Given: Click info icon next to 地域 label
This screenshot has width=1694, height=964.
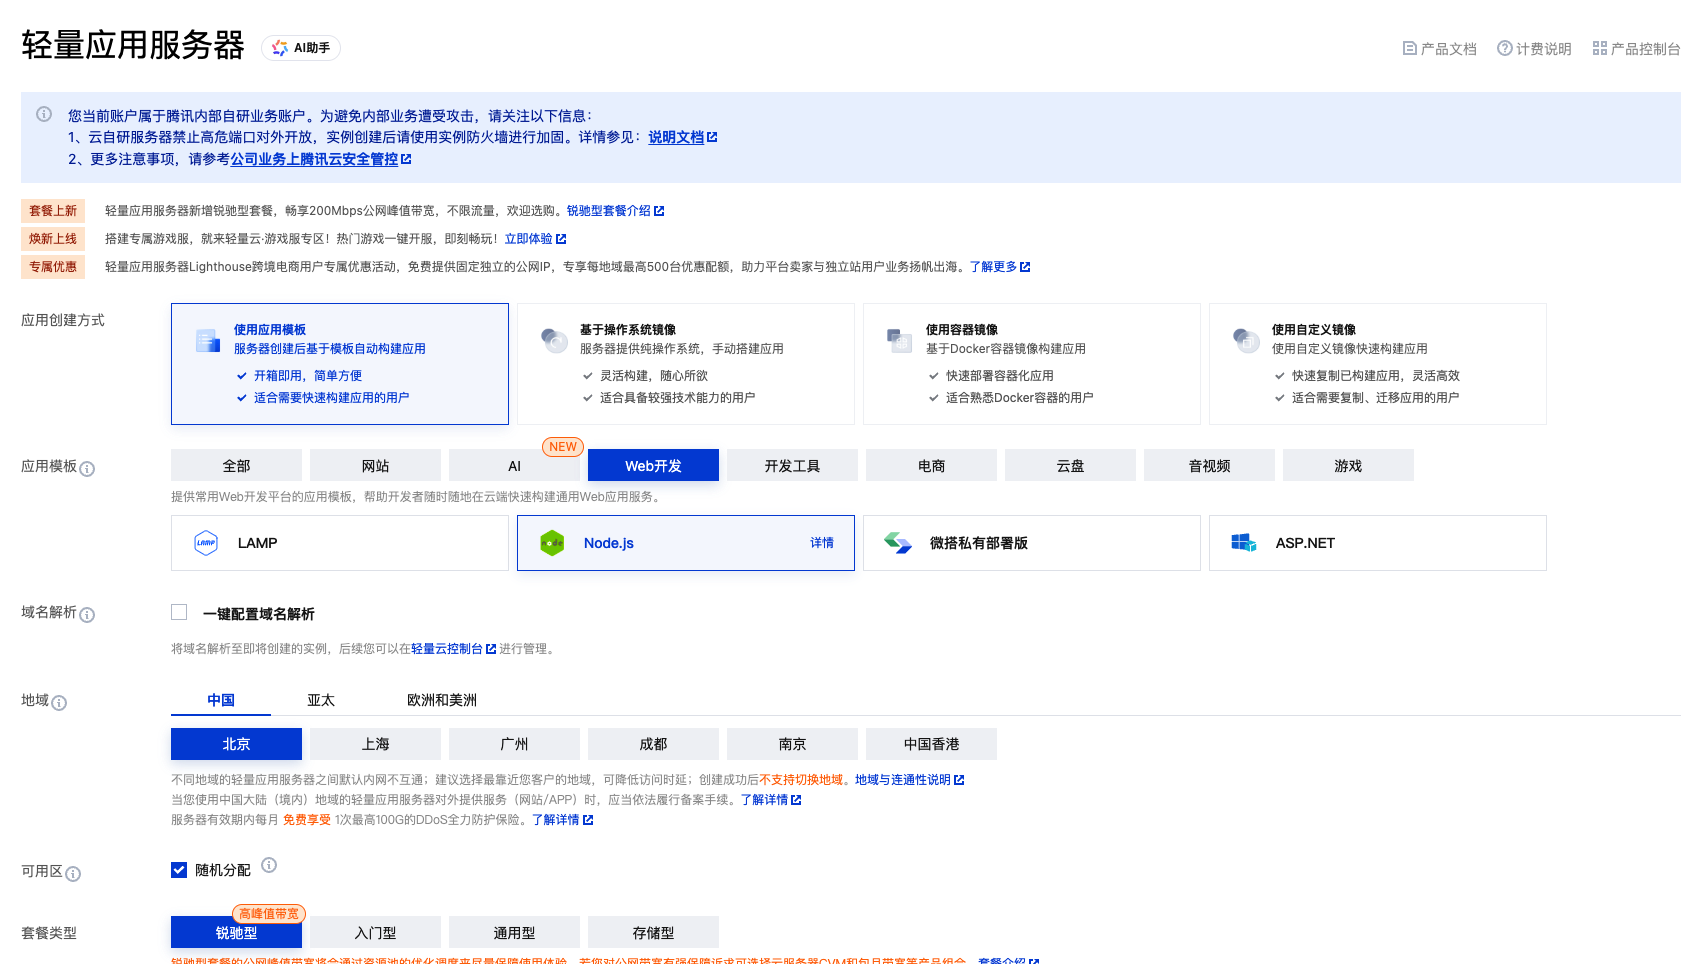Looking at the screenshot, I should [x=59, y=703].
